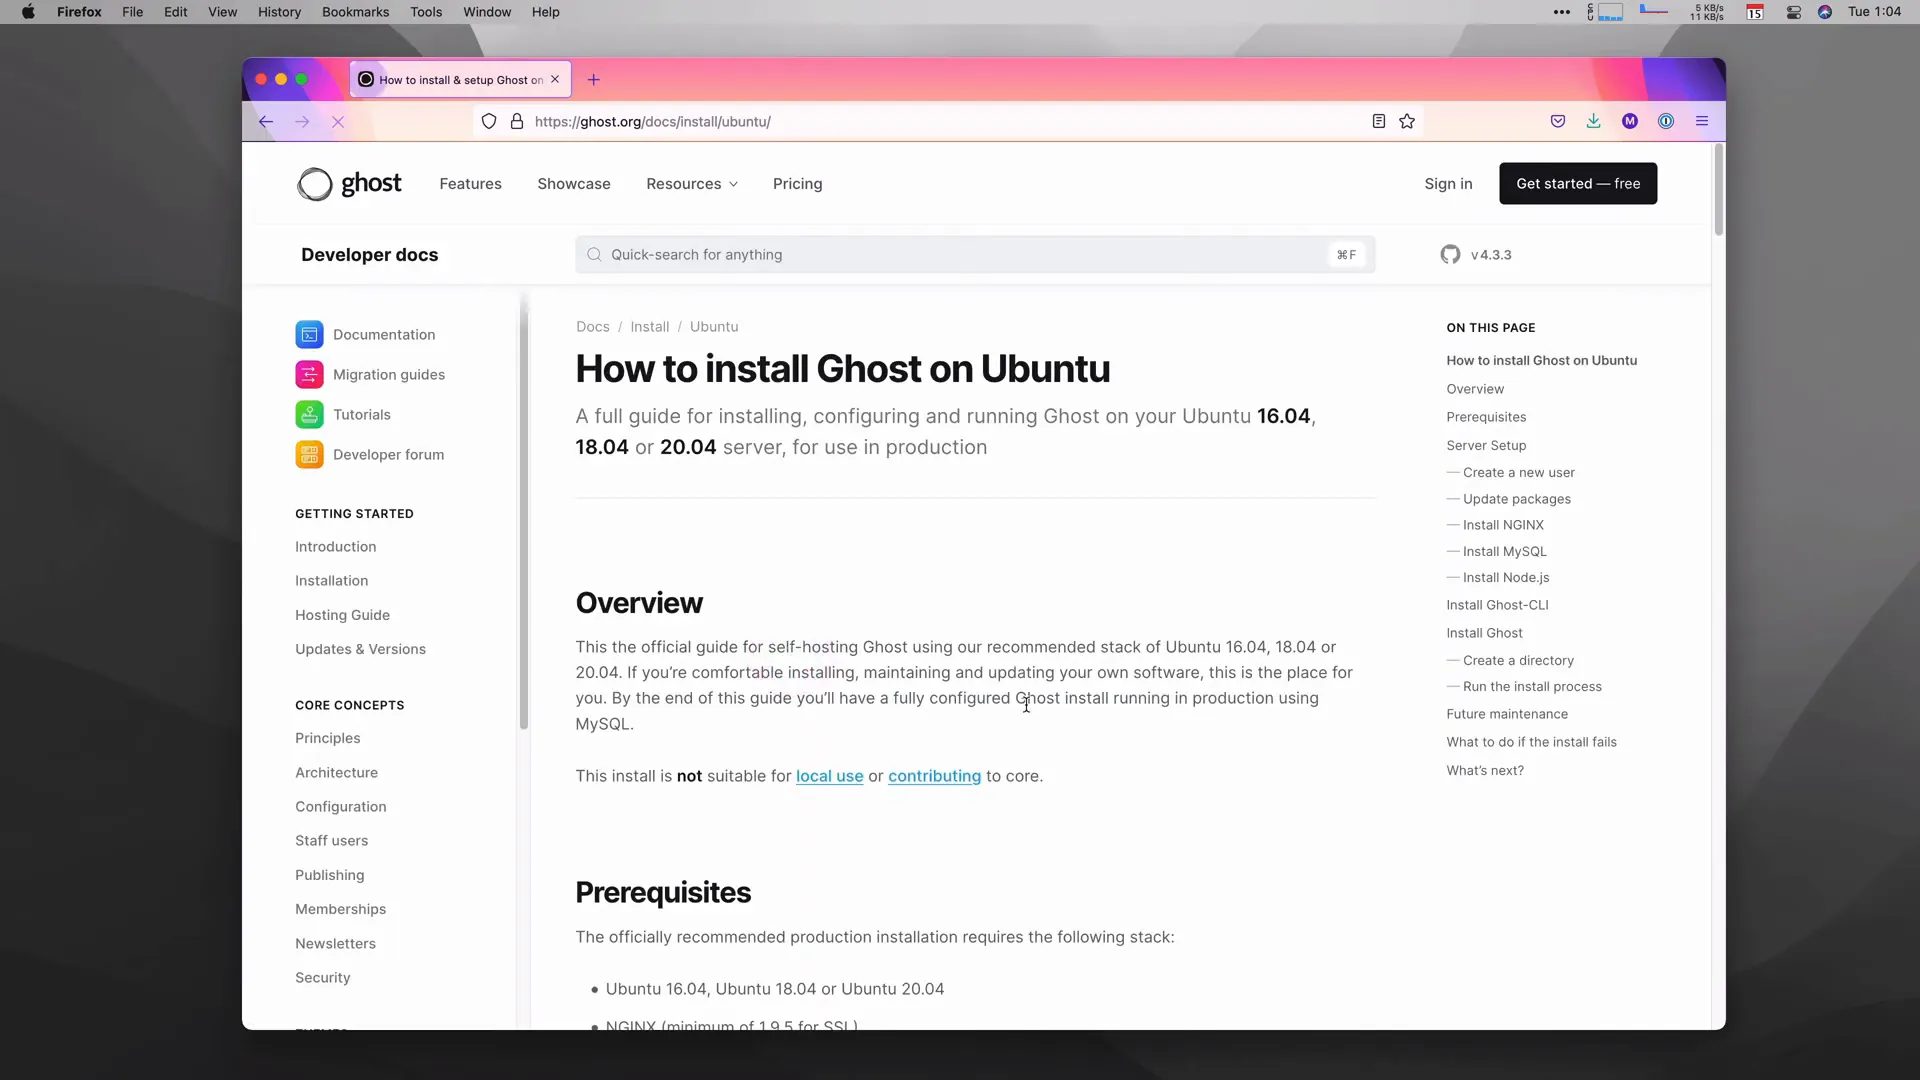Click the padlock site information icon

[517, 122]
